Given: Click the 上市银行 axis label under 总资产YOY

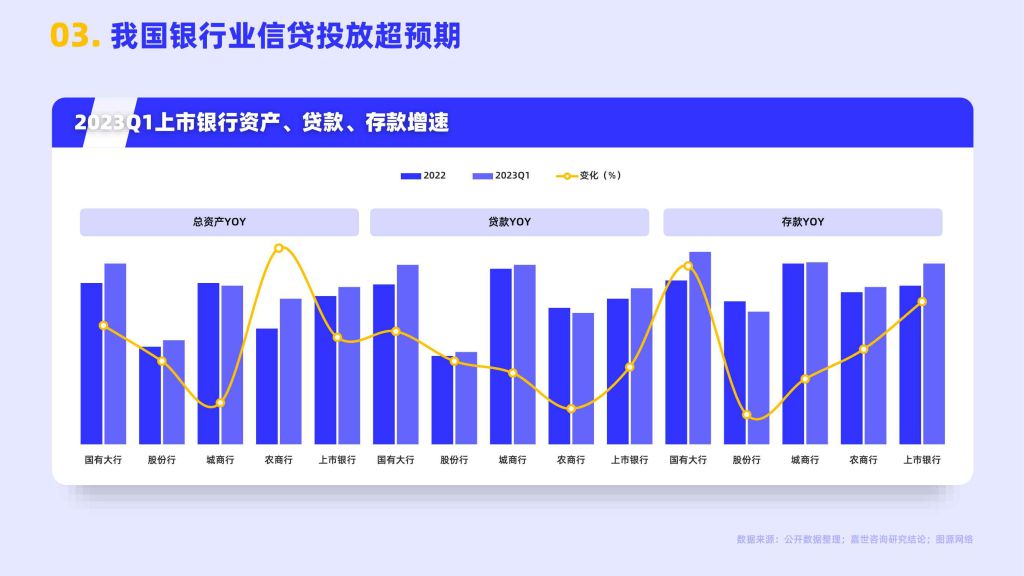Looking at the screenshot, I should pyautogui.click(x=337, y=460).
